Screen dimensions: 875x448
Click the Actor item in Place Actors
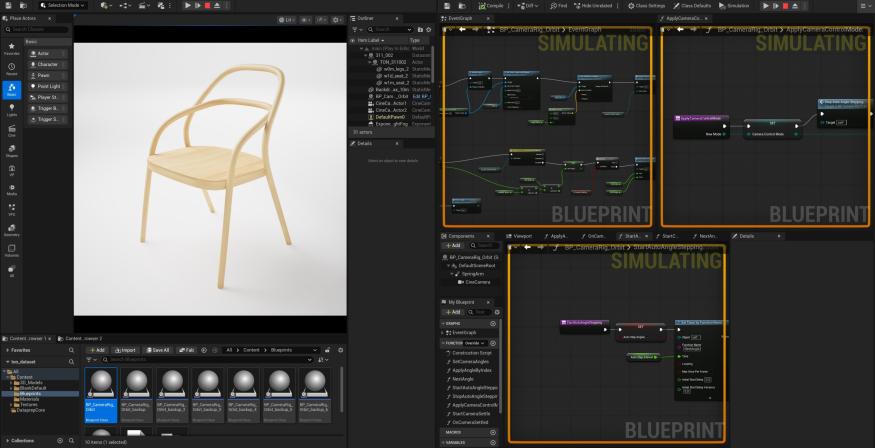click(x=48, y=54)
